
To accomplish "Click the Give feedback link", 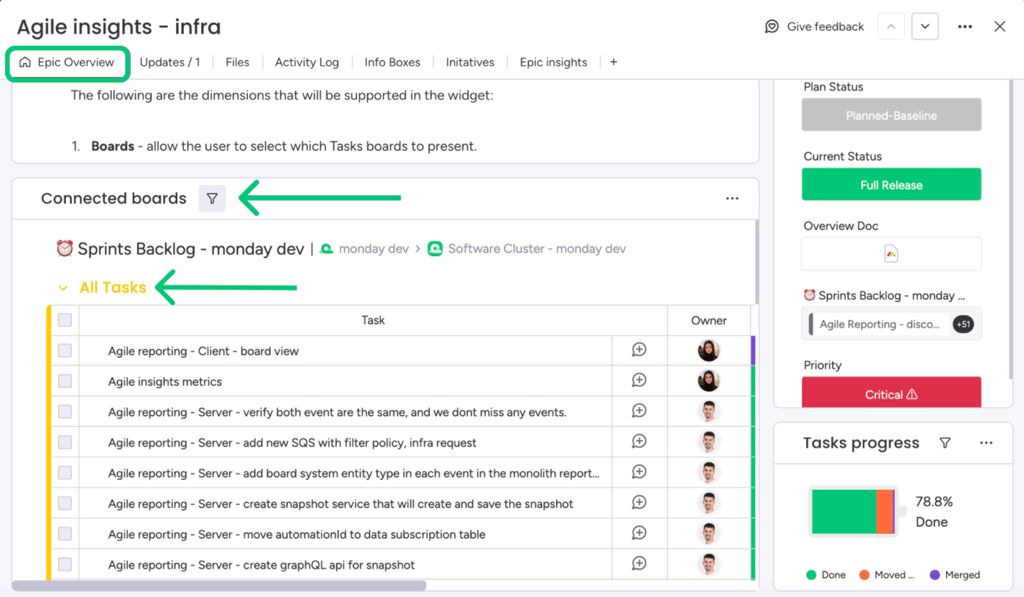I will pos(825,27).
